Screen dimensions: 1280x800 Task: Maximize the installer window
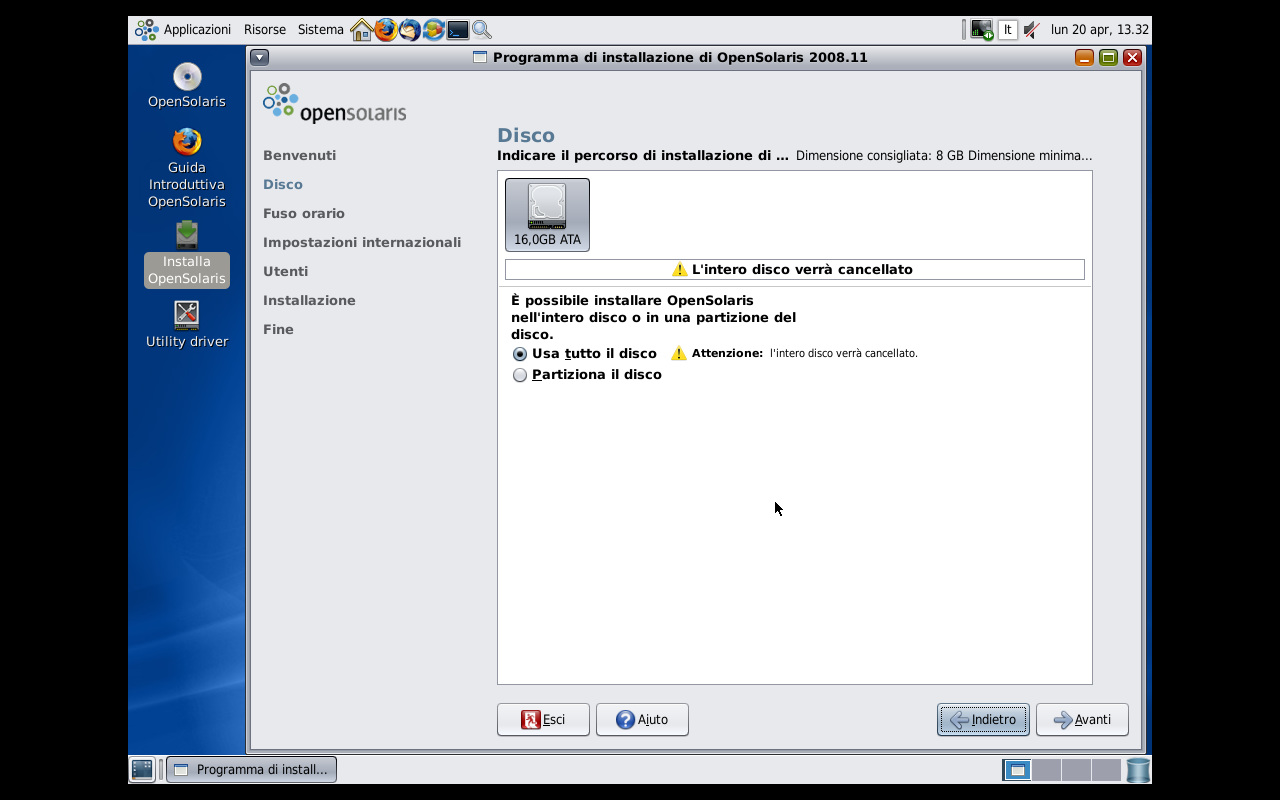1108,58
